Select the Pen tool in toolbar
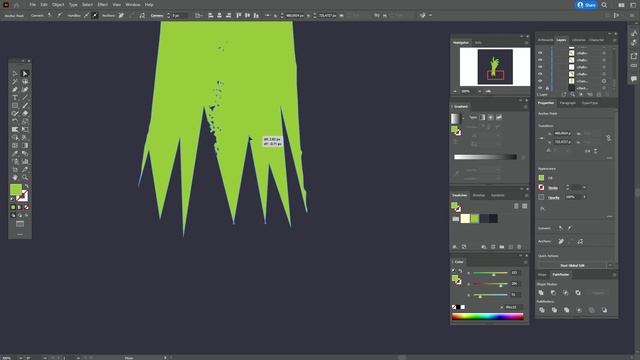Image resolution: width=640 pixels, height=360 pixels. (x=15, y=90)
